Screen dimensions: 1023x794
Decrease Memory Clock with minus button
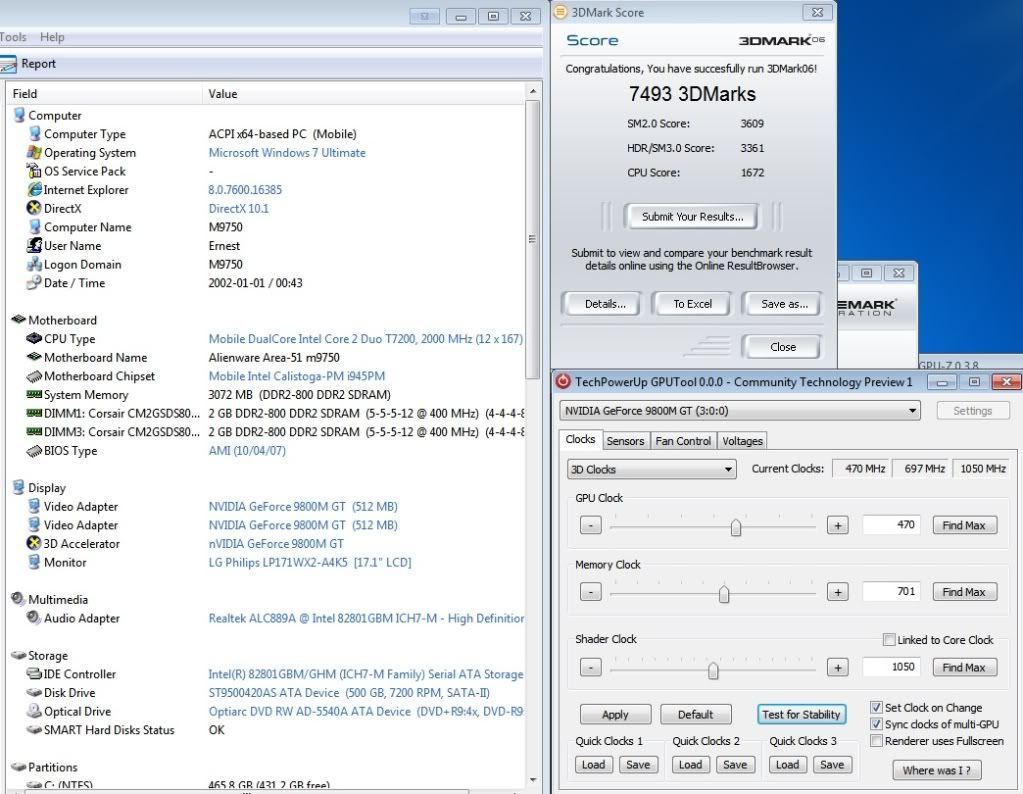click(x=590, y=592)
